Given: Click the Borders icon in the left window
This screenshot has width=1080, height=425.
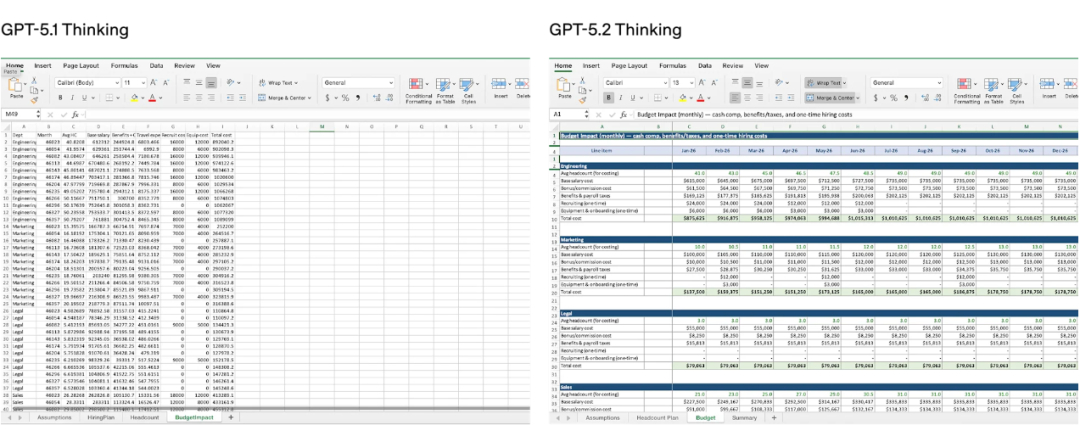Looking at the screenshot, I should point(110,98).
